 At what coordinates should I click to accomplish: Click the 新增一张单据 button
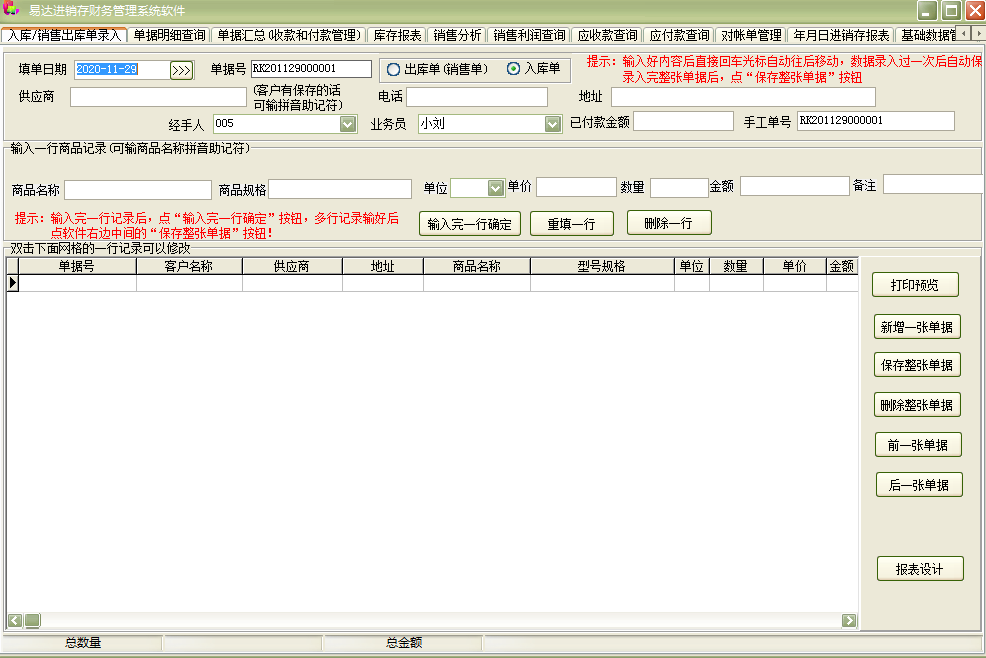point(917,327)
